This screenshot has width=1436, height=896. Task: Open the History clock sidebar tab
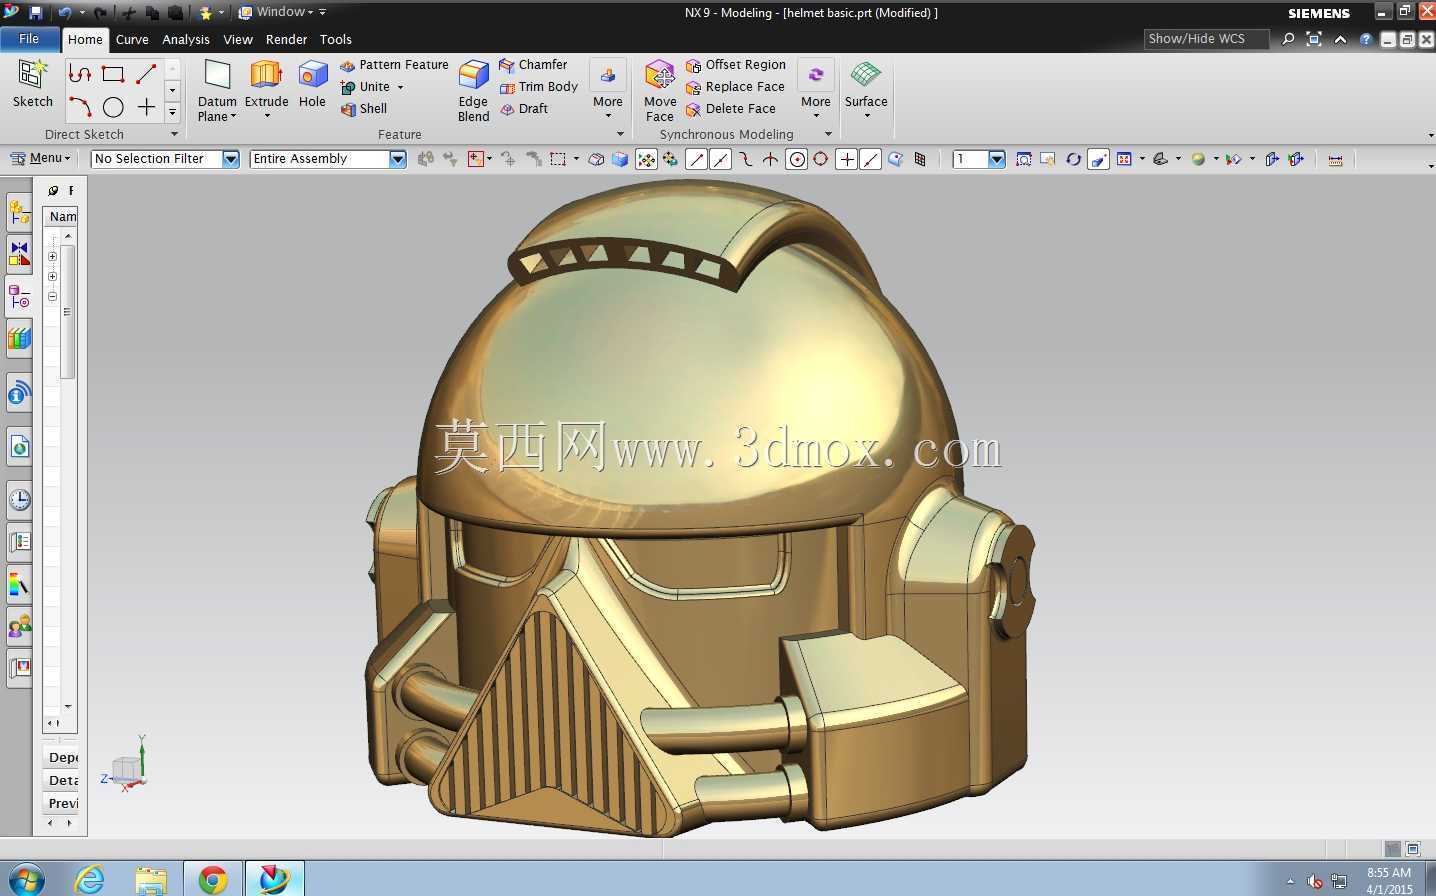tap(19, 499)
